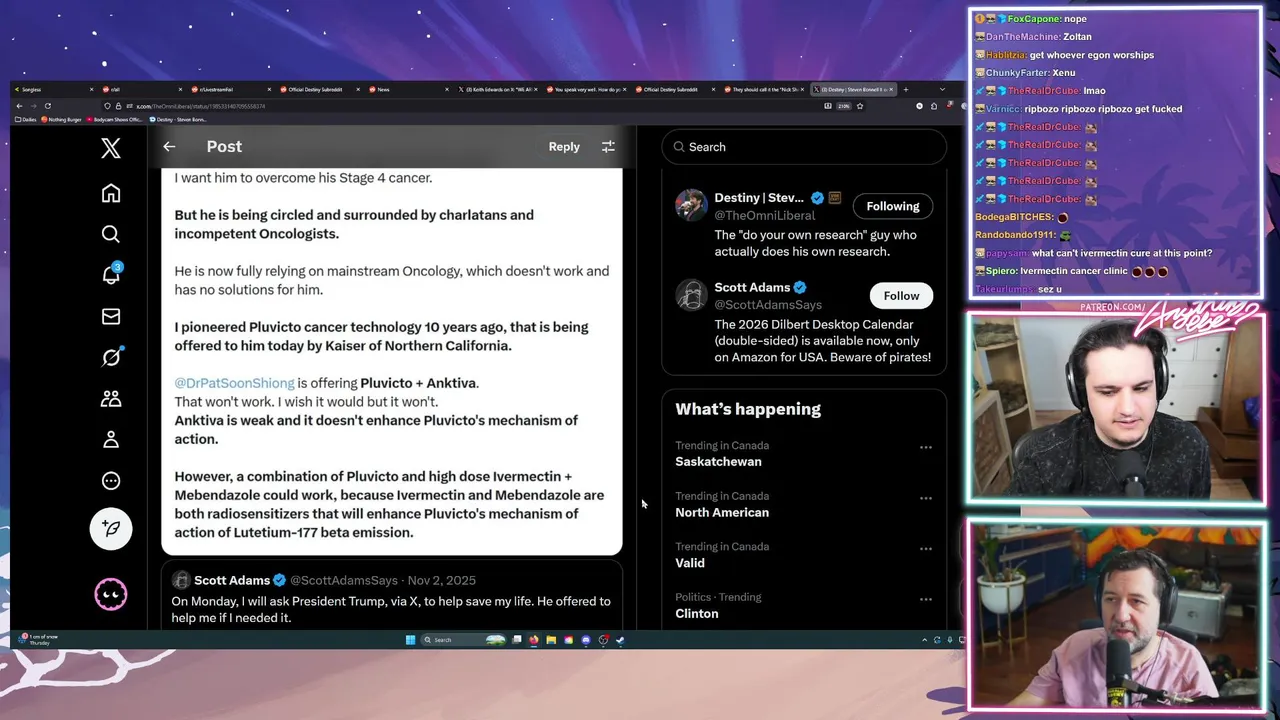Click the Following button for Destiny
1280x720 pixels.
[893, 206]
